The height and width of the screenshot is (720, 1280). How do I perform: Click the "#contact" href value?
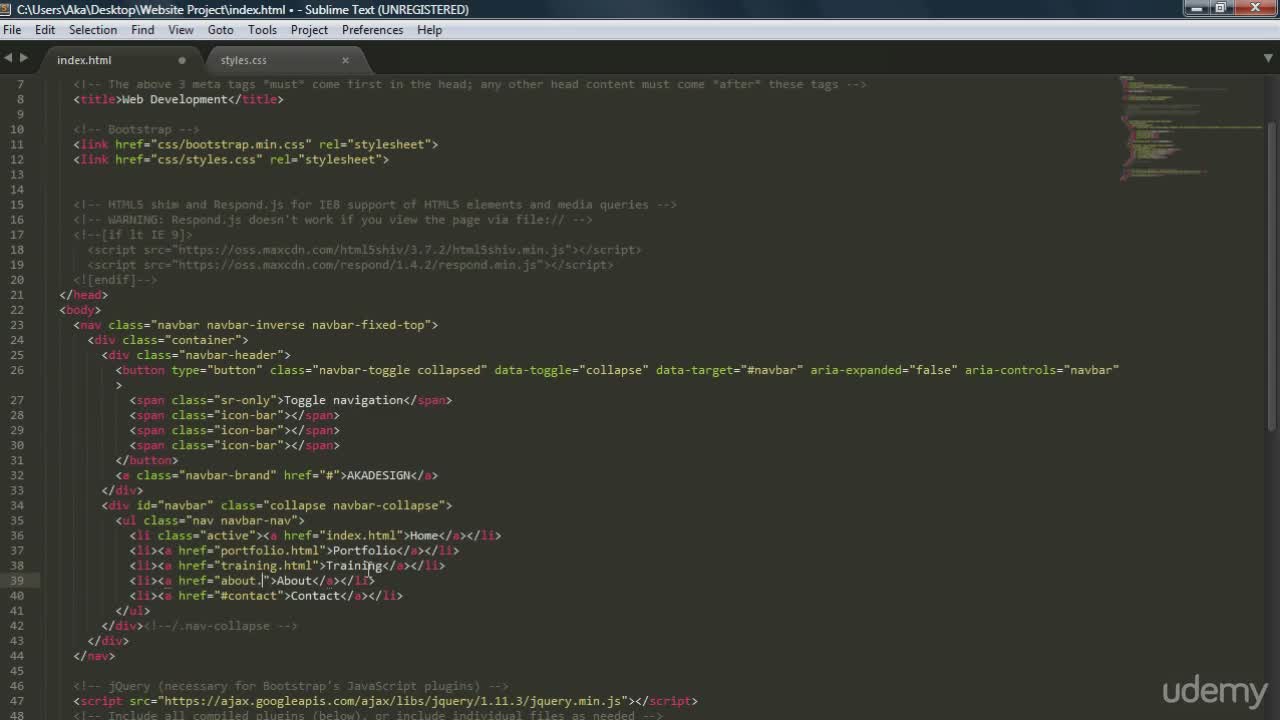pos(249,595)
